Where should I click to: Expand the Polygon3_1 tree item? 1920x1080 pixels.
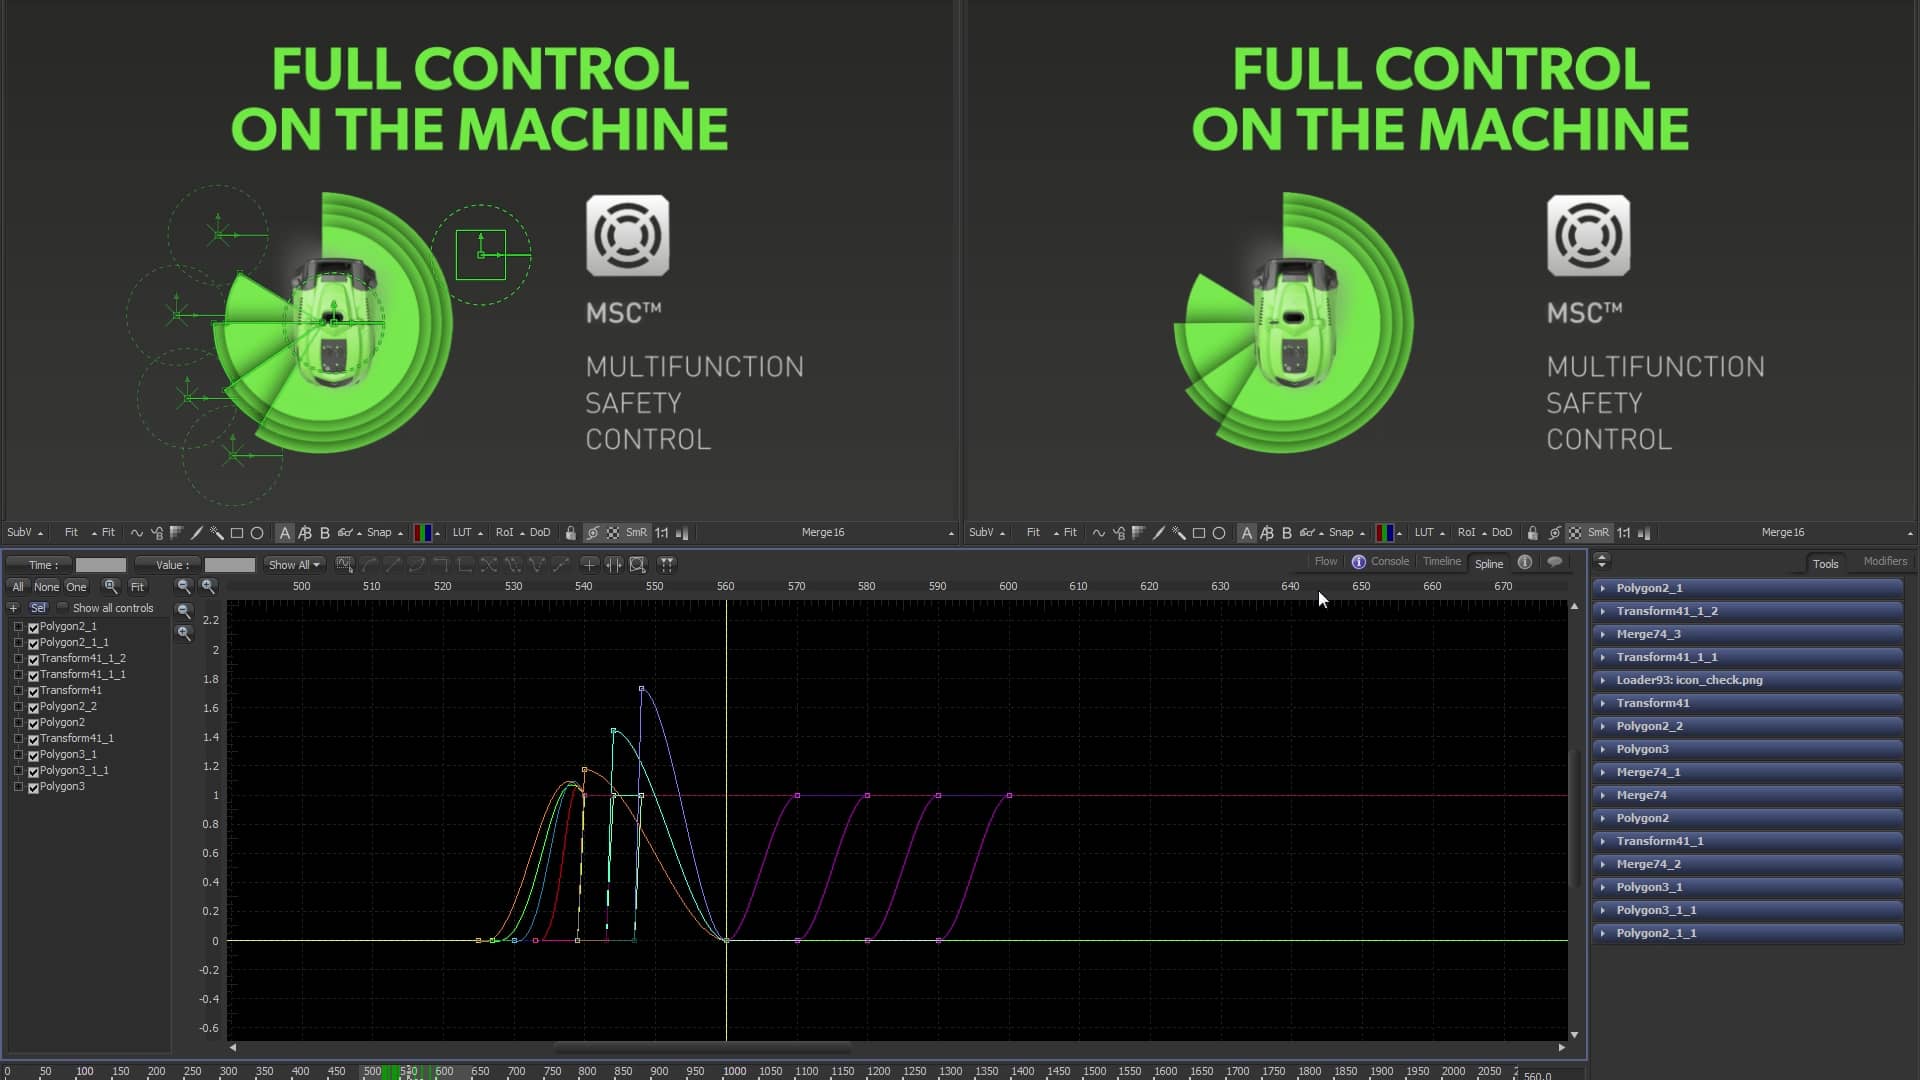(x=19, y=754)
